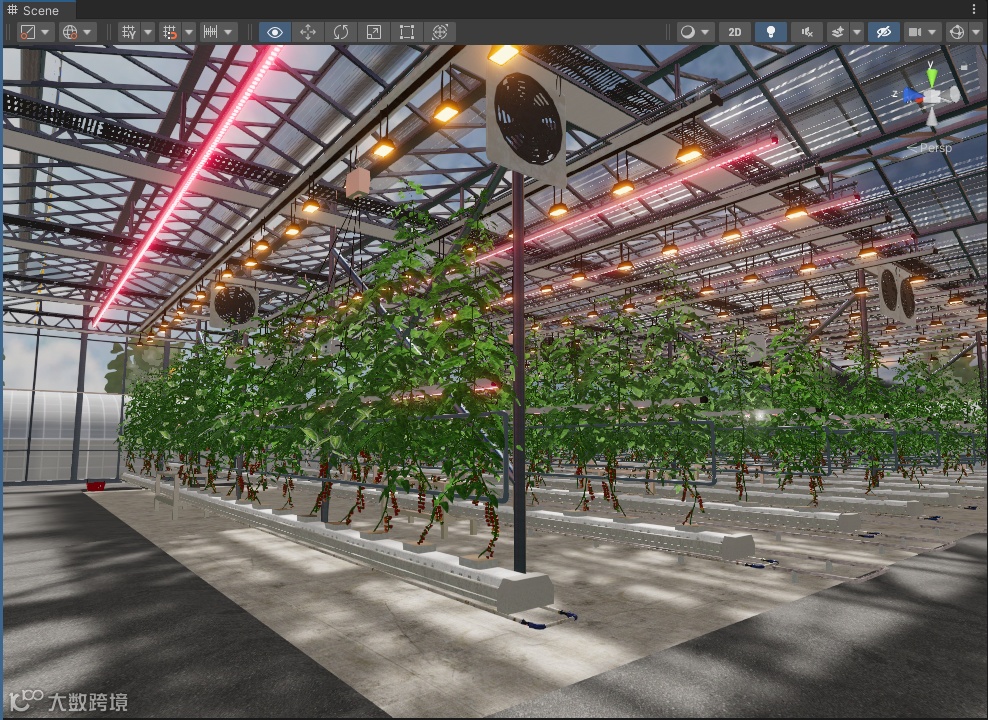The height and width of the screenshot is (720, 988).
Task: Toggle the orientation gizmo lock icon
Action: 963,66
